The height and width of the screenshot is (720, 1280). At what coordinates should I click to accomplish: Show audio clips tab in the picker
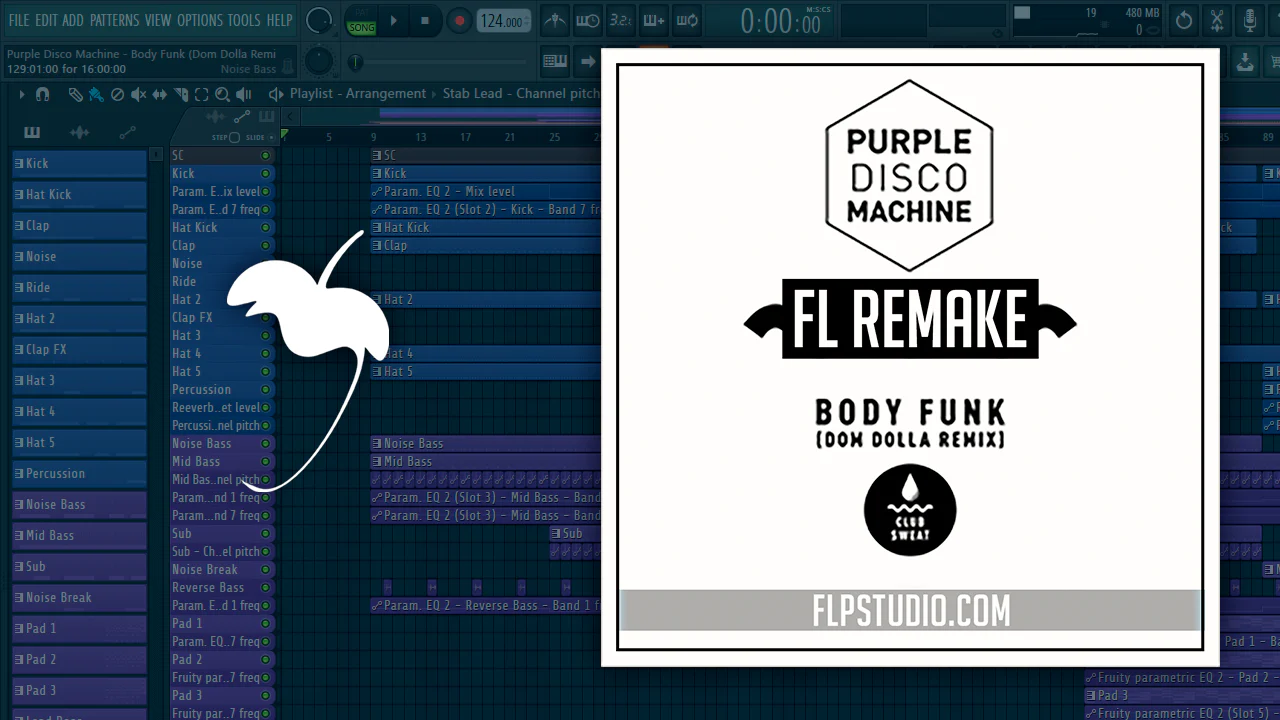click(x=79, y=132)
